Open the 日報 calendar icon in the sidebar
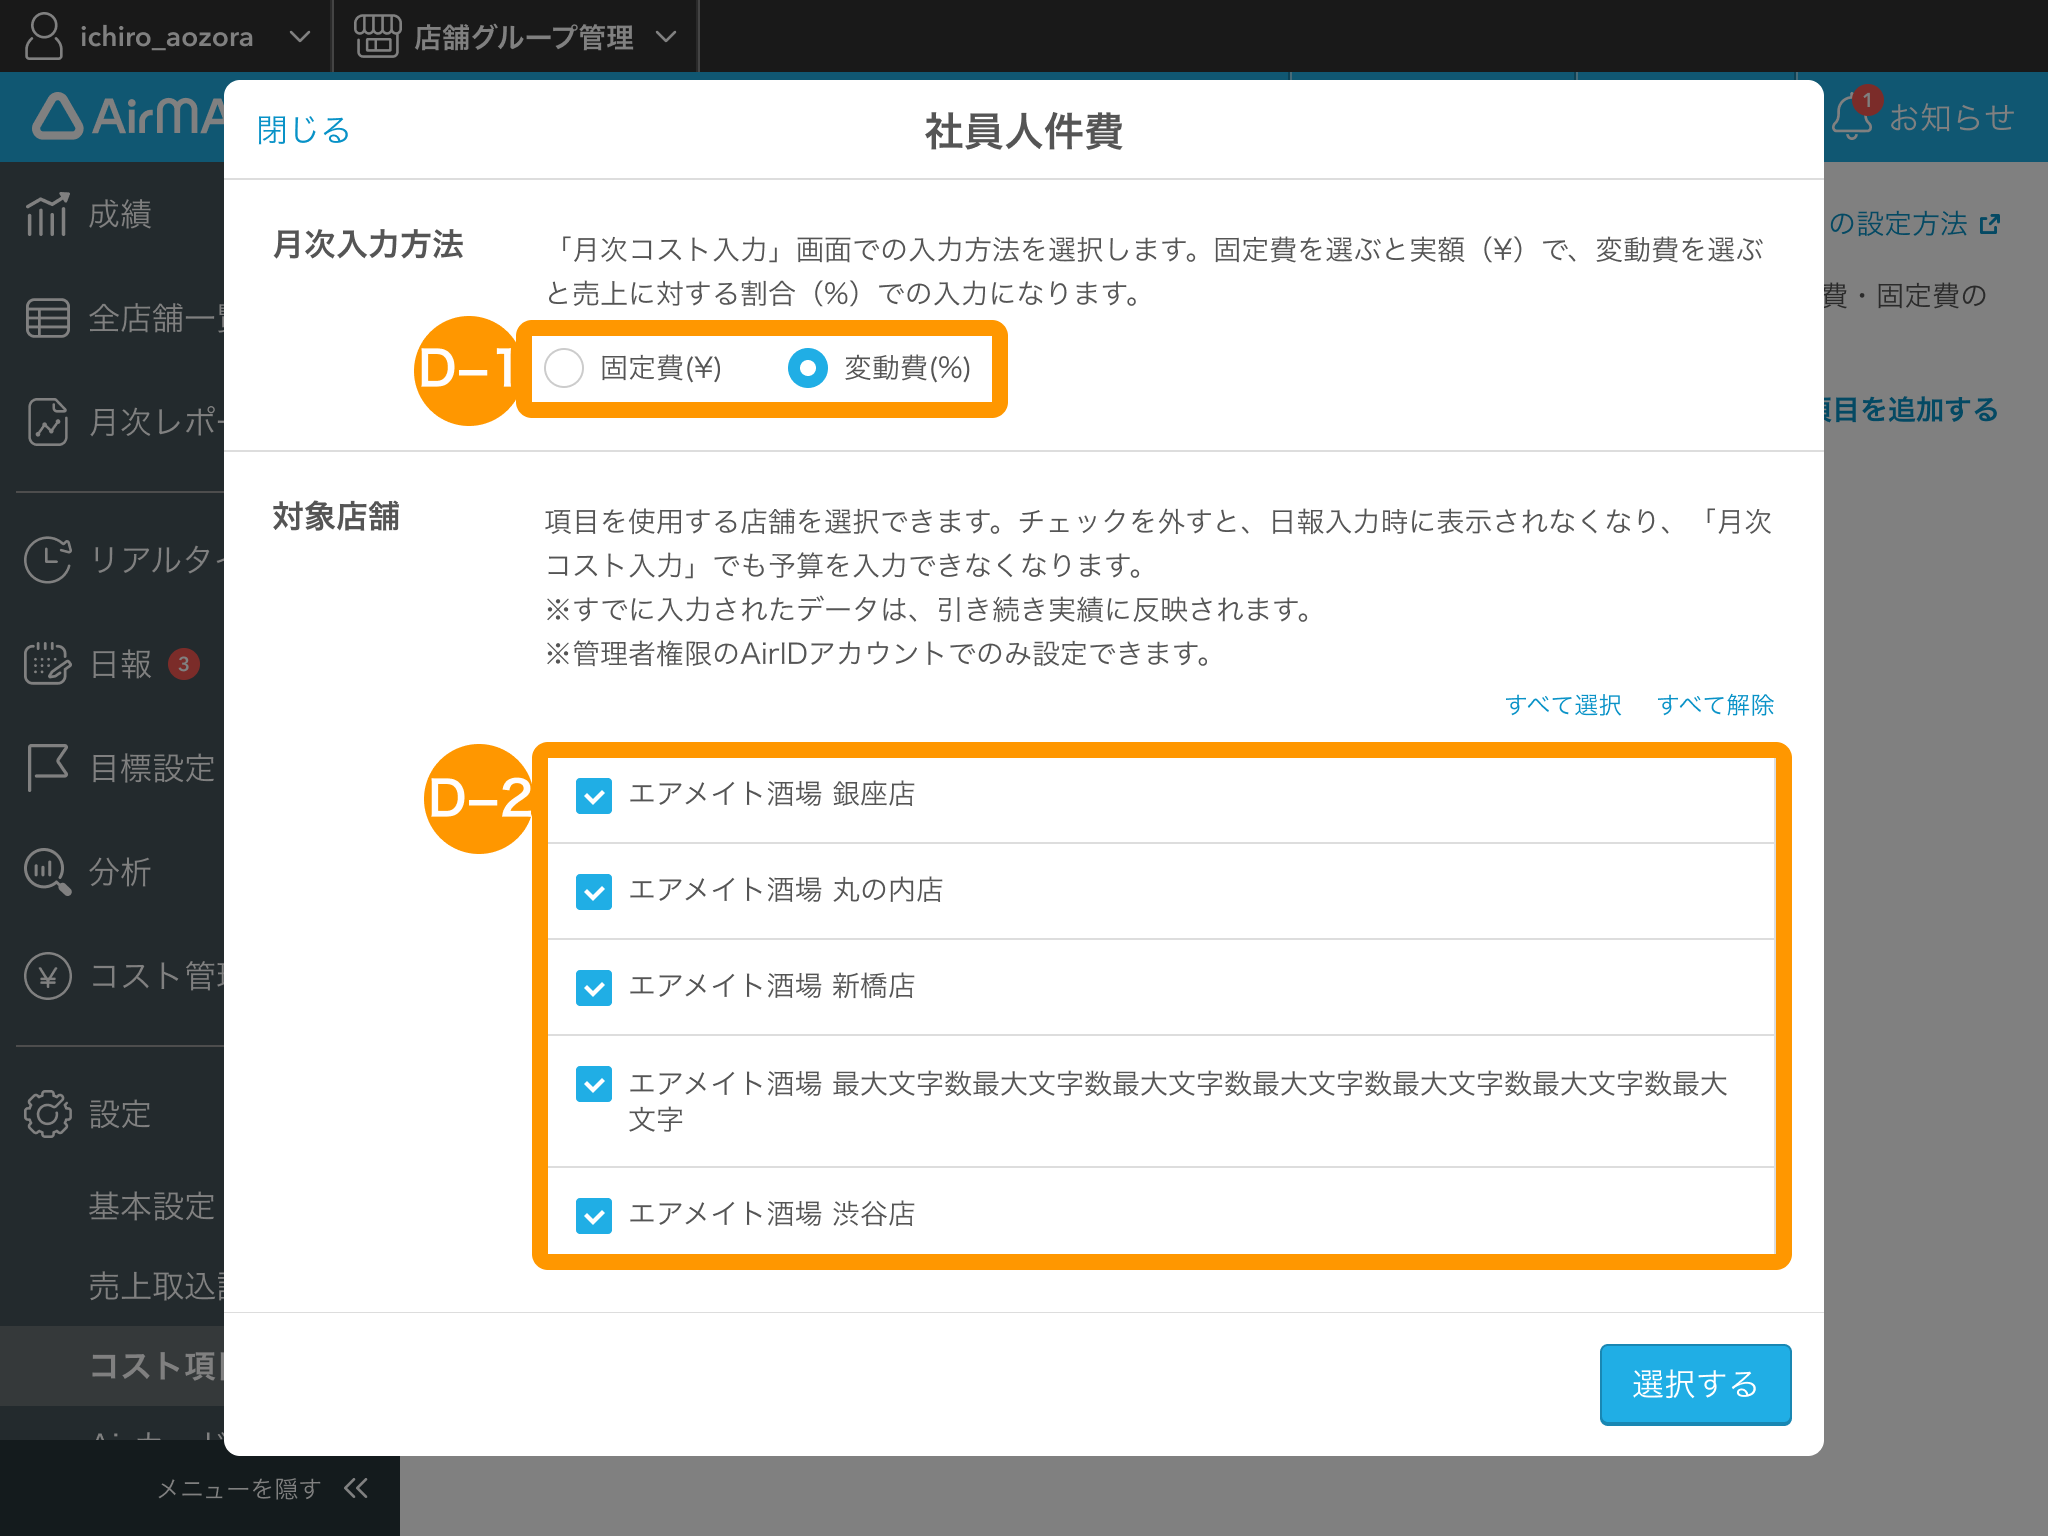Screen dimensions: 2048x1536 point(47,663)
